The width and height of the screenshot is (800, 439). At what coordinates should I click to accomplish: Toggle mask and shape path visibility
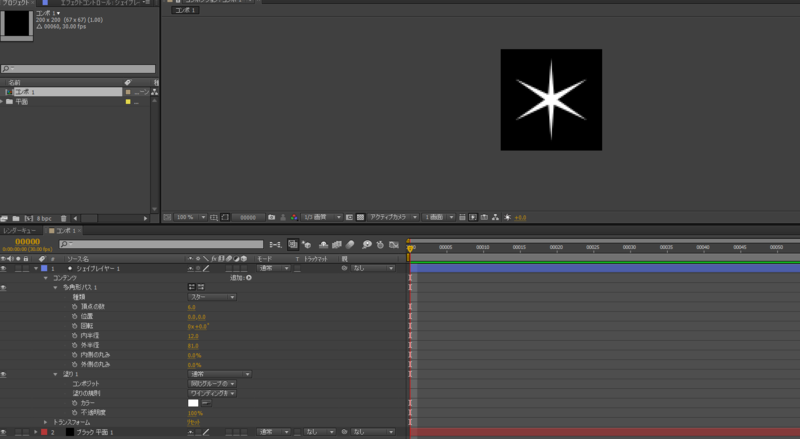tap(225, 217)
